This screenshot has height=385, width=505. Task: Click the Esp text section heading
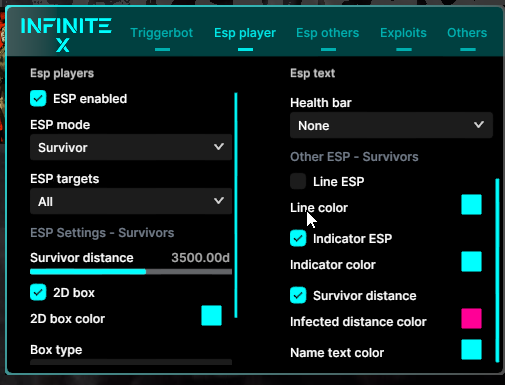coord(312,73)
